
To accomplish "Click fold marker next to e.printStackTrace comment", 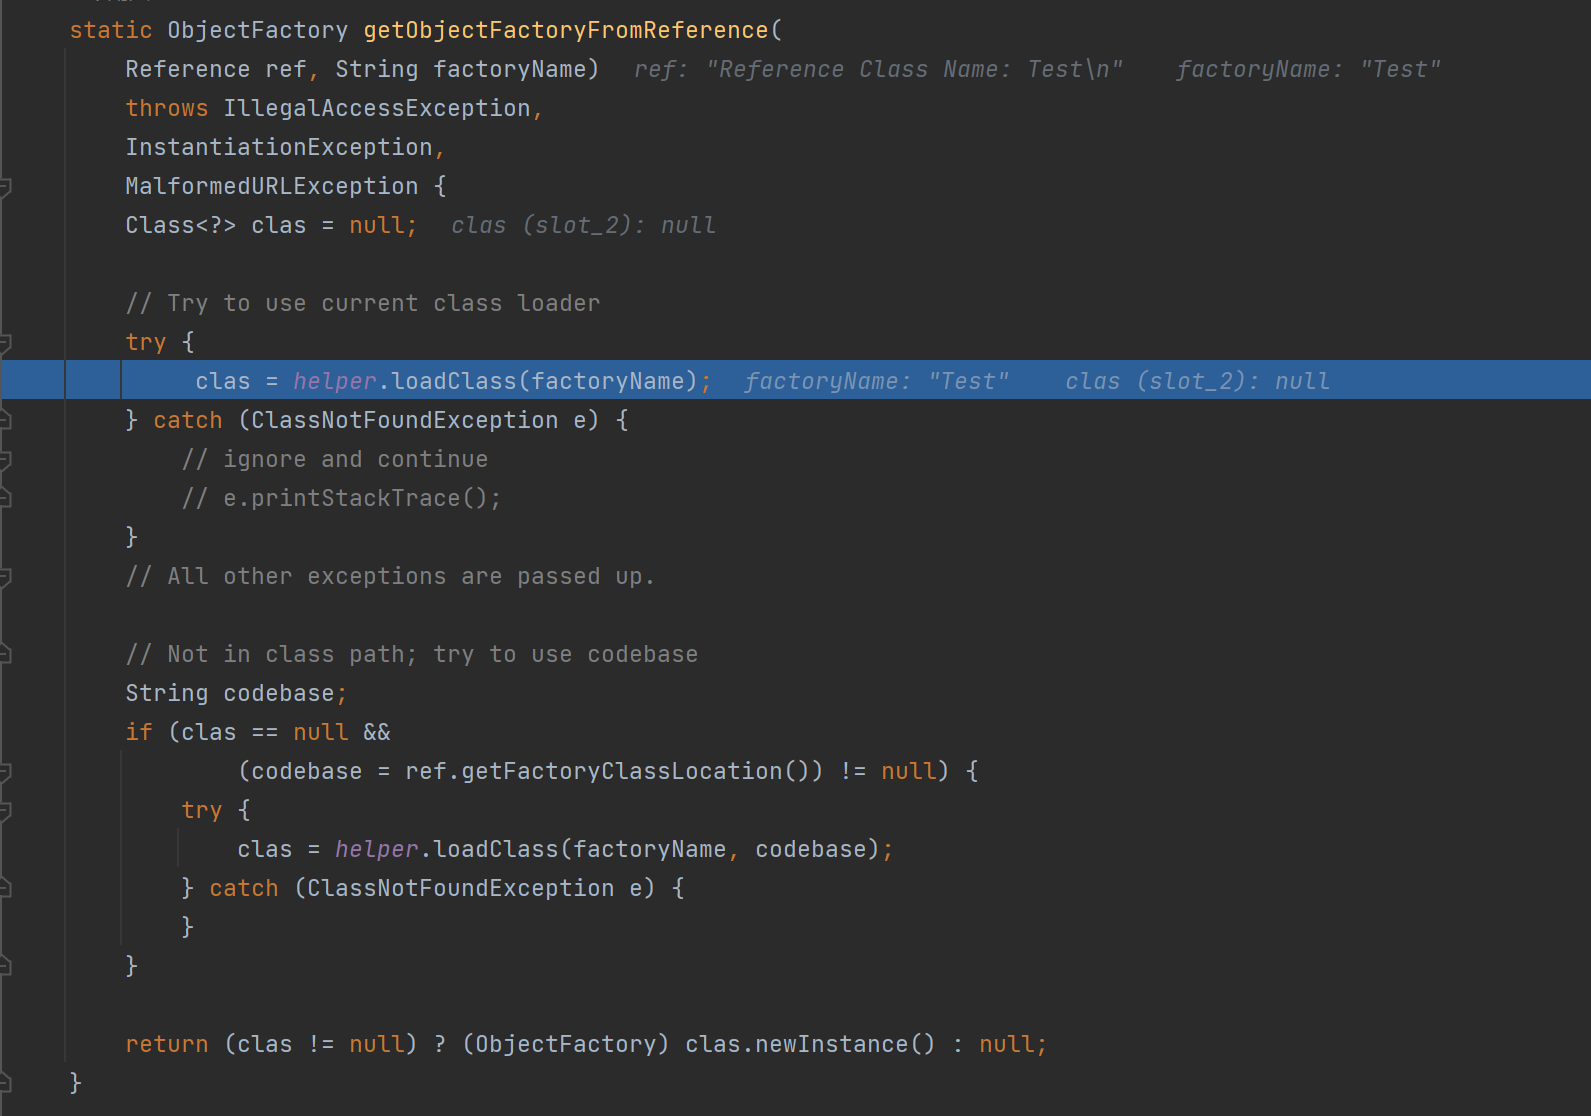I will (x=5, y=499).
